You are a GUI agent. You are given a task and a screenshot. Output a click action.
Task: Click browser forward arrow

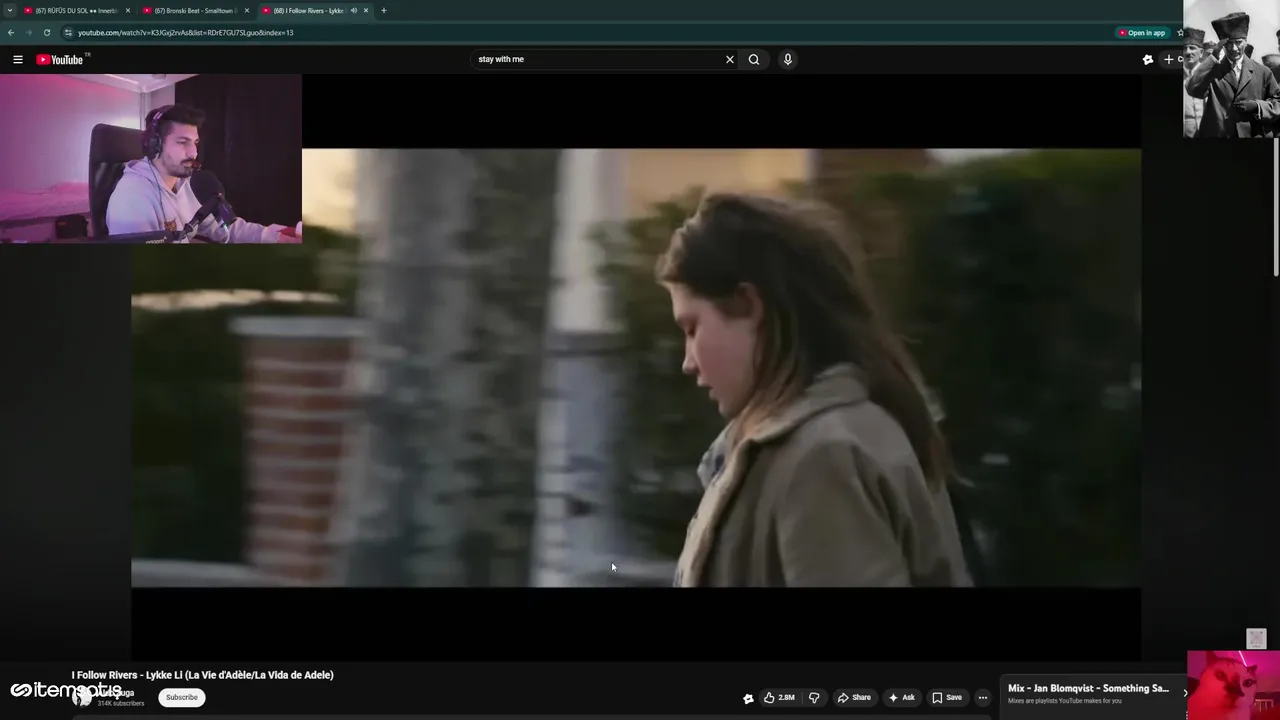pyautogui.click(x=29, y=32)
